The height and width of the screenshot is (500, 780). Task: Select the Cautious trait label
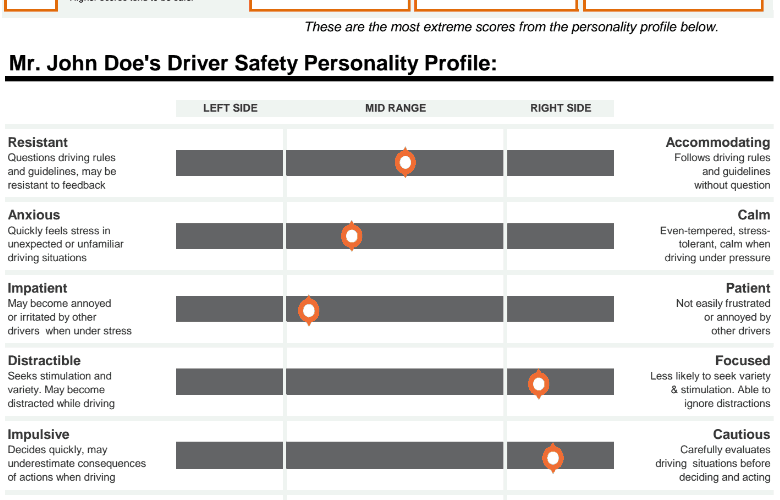pos(741,434)
